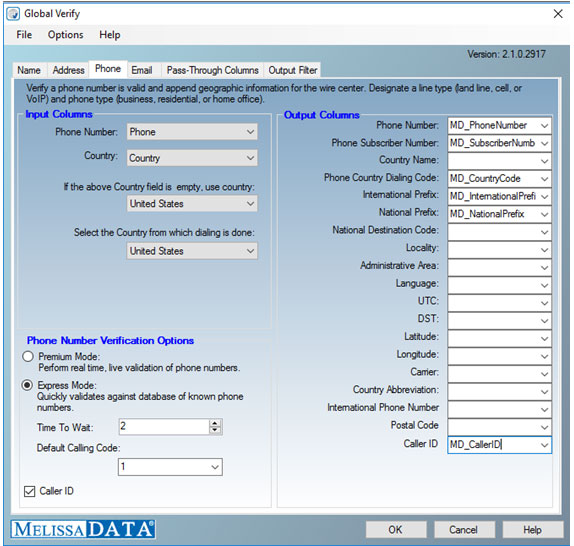The image size is (574, 546).
Task: Switch to the Address tab
Action: click(x=68, y=70)
